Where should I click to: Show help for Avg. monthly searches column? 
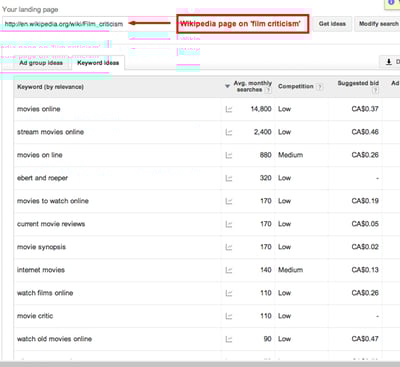pos(268,90)
